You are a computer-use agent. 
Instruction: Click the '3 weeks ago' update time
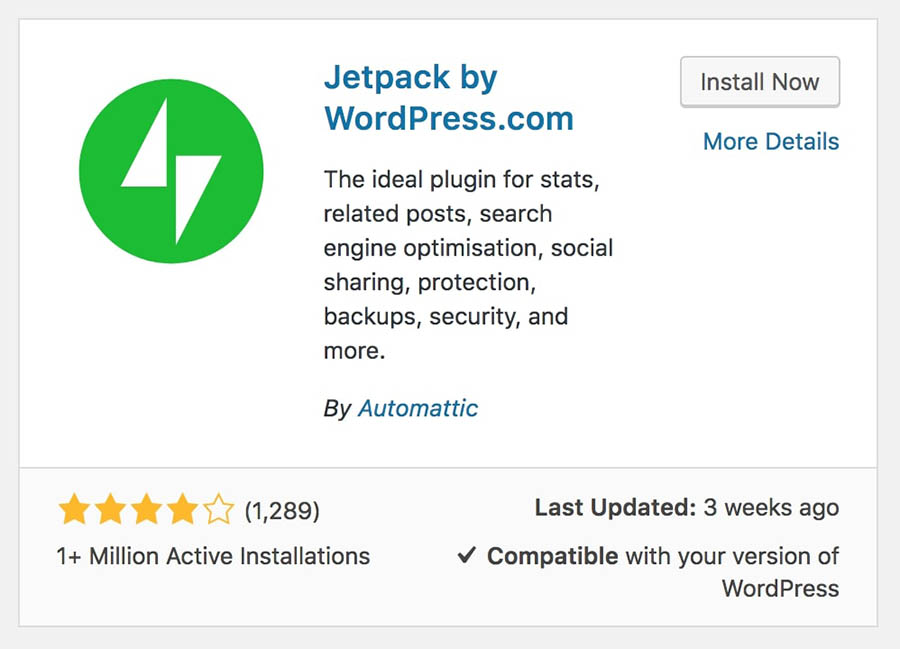coord(771,508)
